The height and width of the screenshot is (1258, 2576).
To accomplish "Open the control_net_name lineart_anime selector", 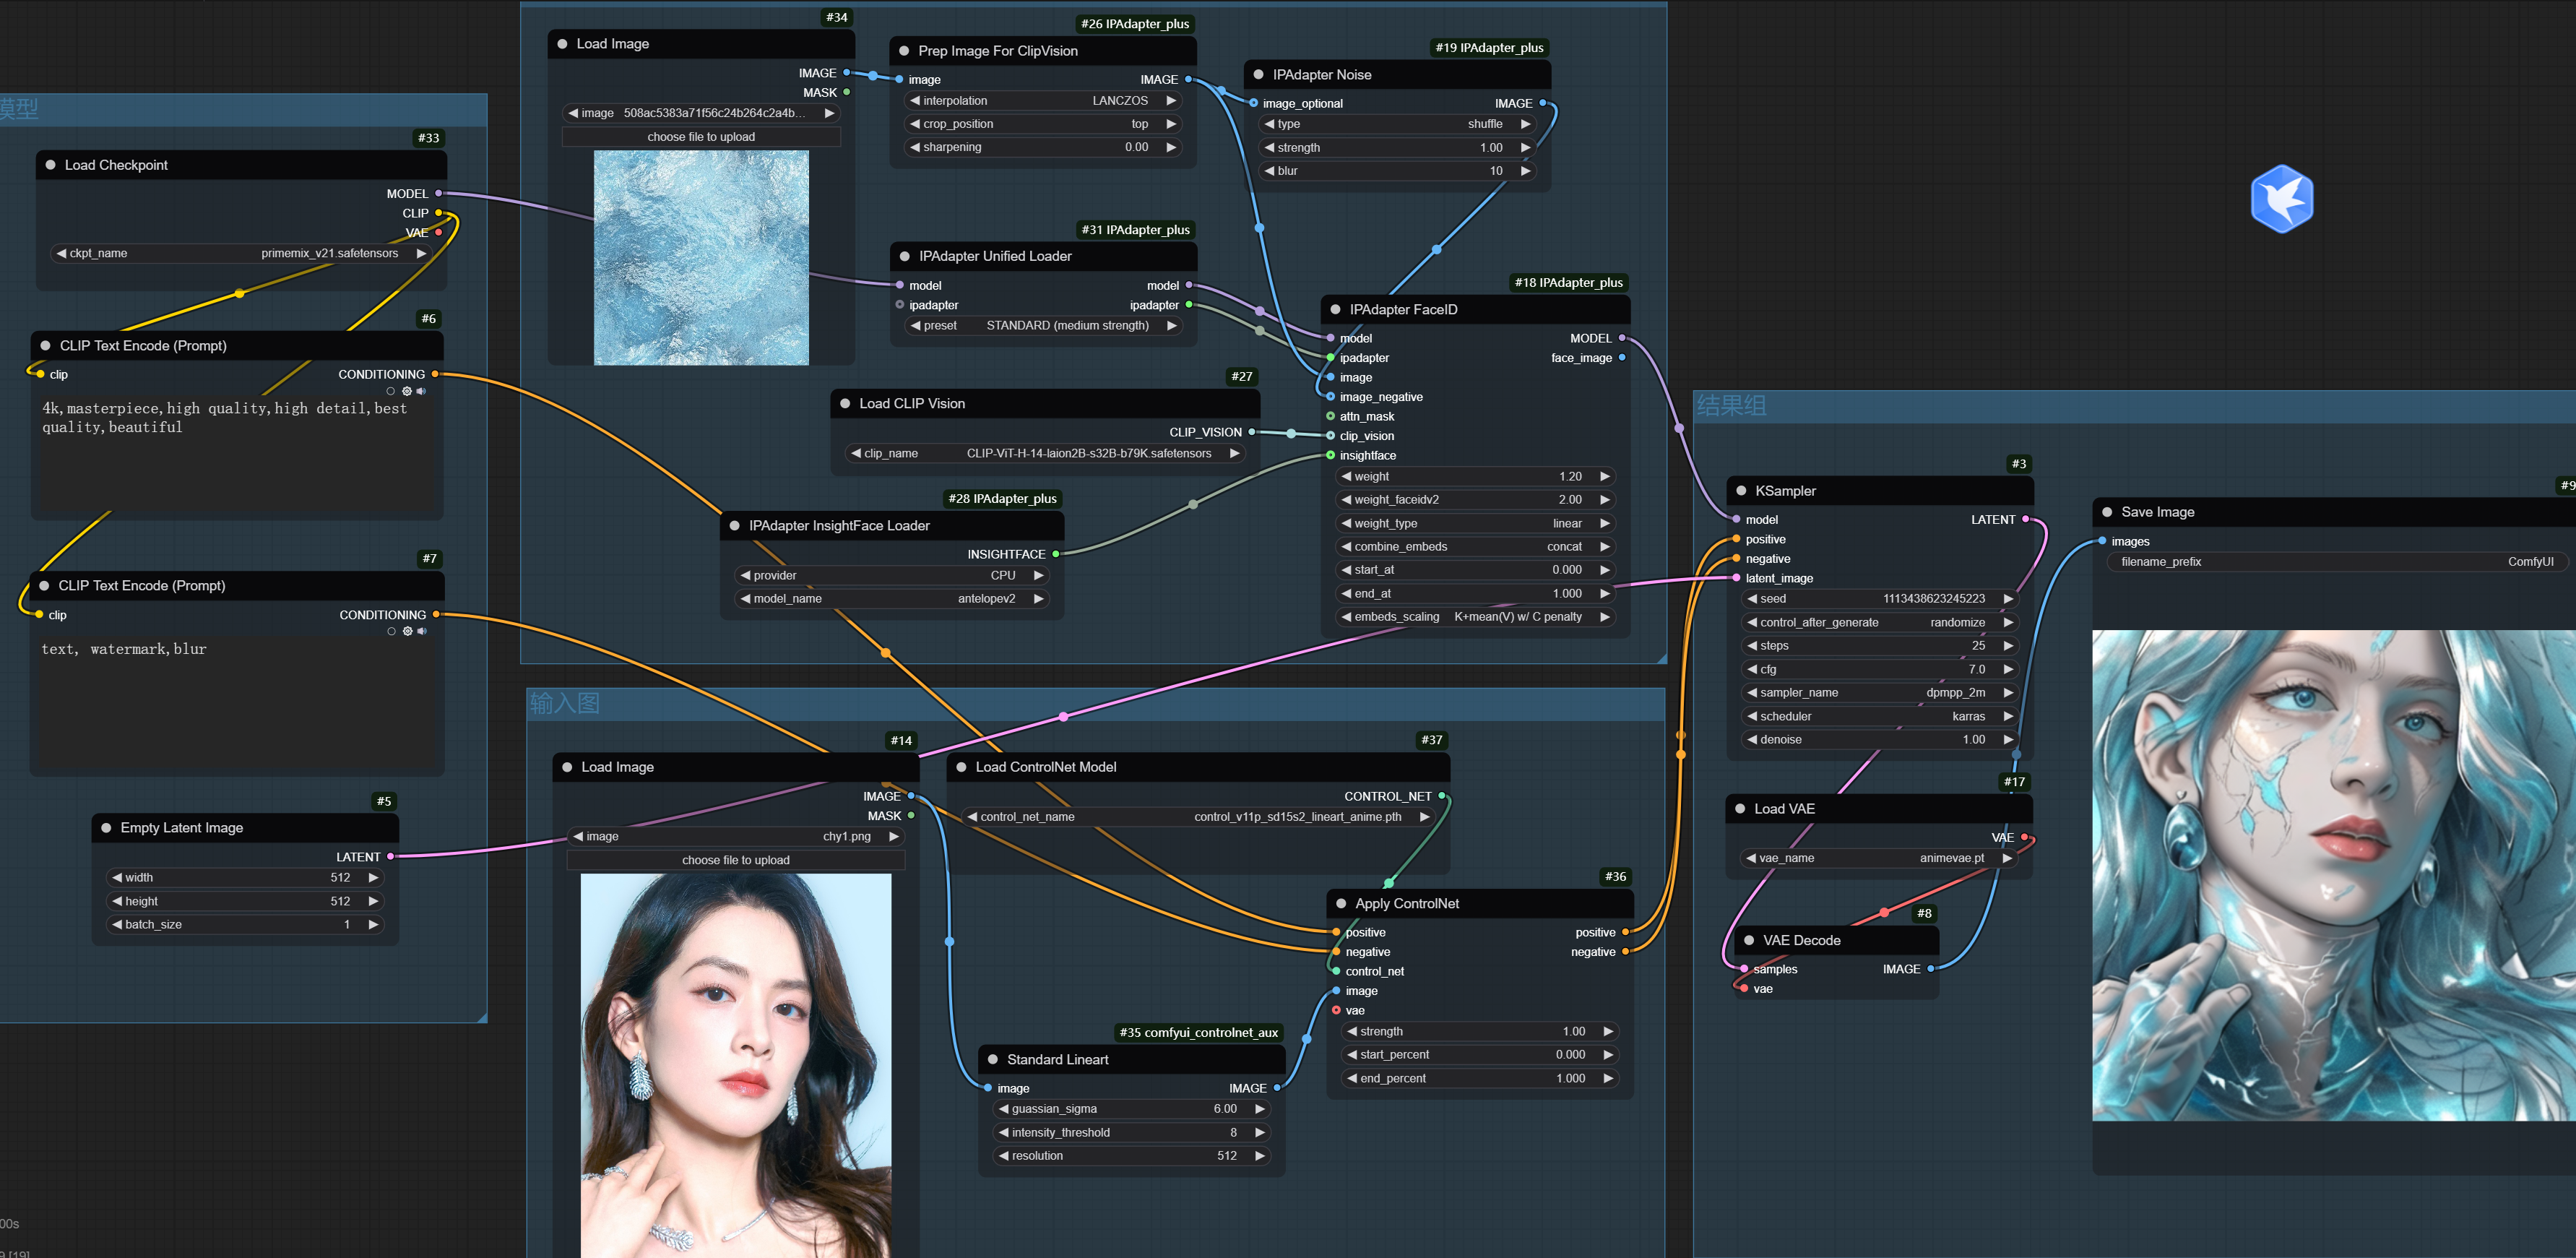I will (1198, 817).
